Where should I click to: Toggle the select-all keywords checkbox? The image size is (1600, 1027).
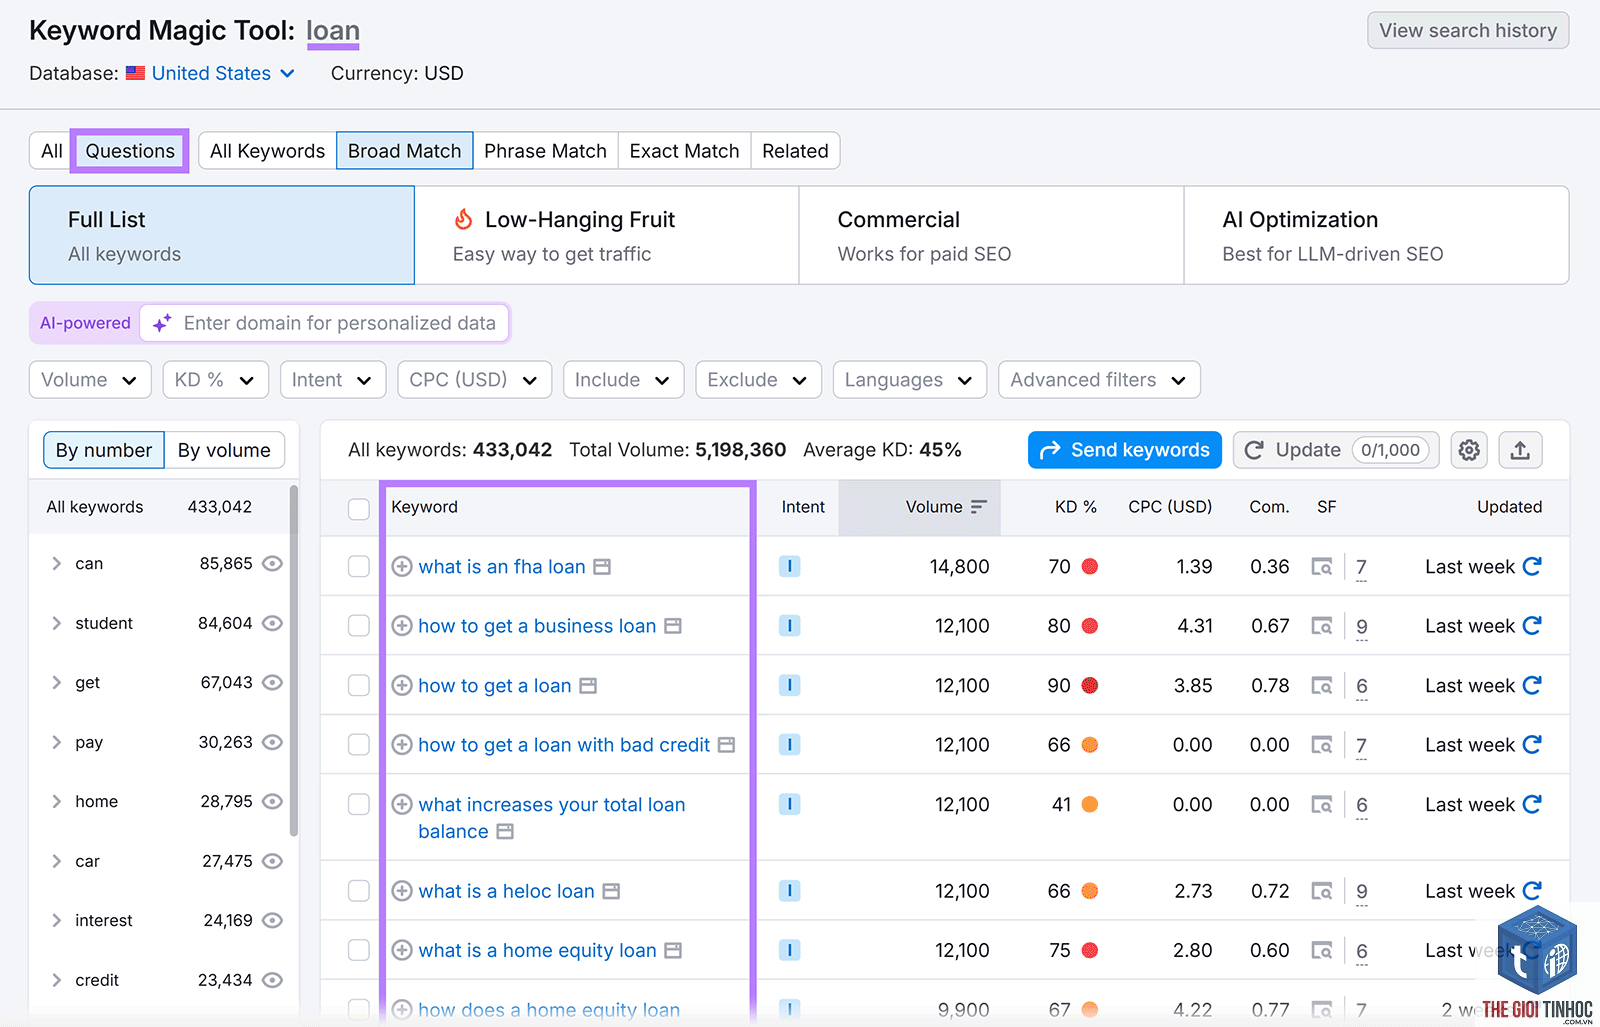[x=359, y=508]
